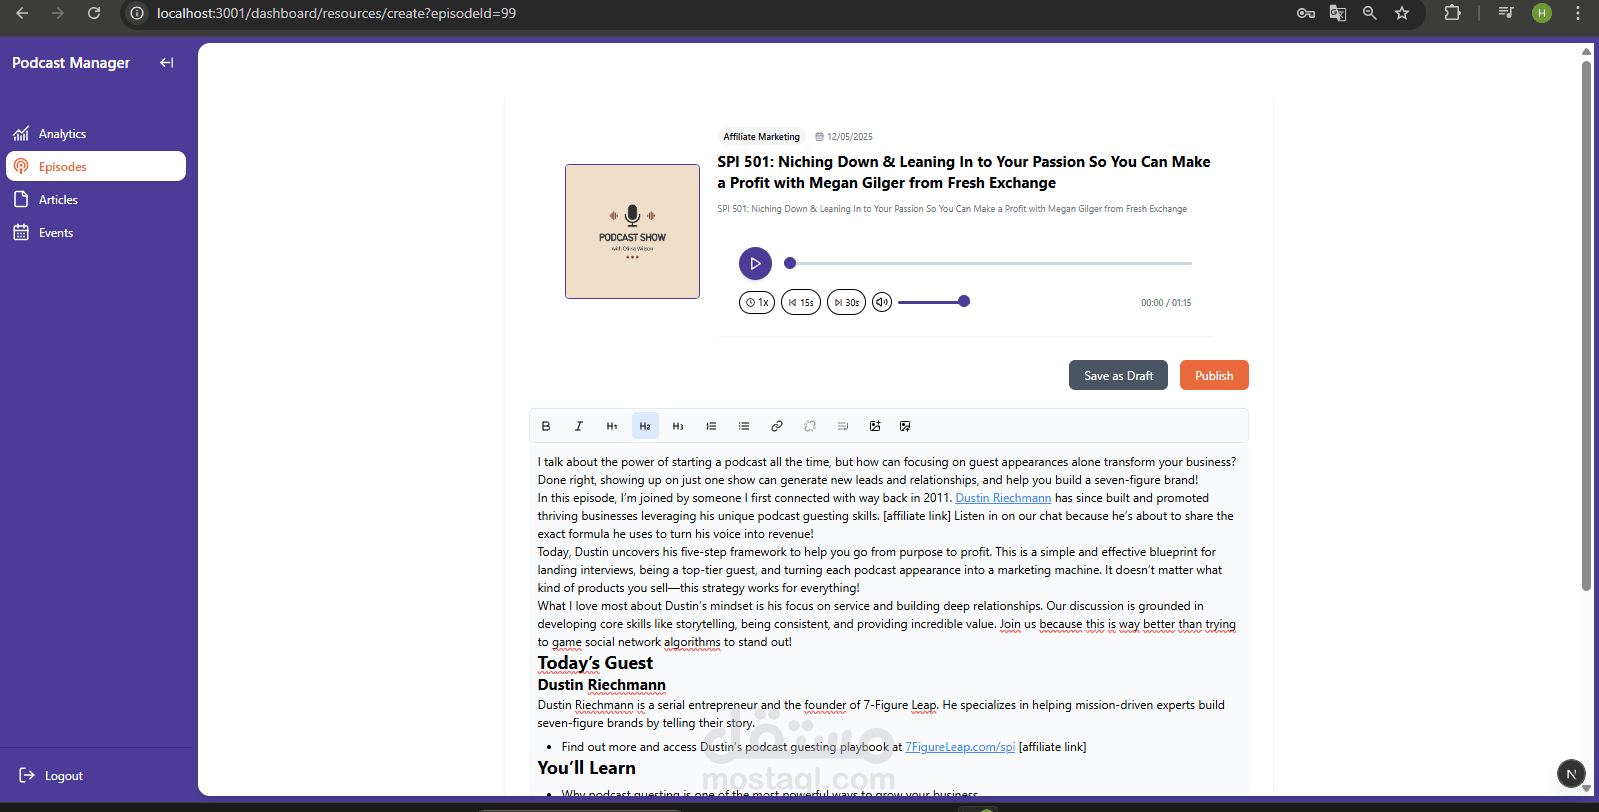Image resolution: width=1599 pixels, height=812 pixels.
Task: Go forward in browser history
Action: [58, 13]
